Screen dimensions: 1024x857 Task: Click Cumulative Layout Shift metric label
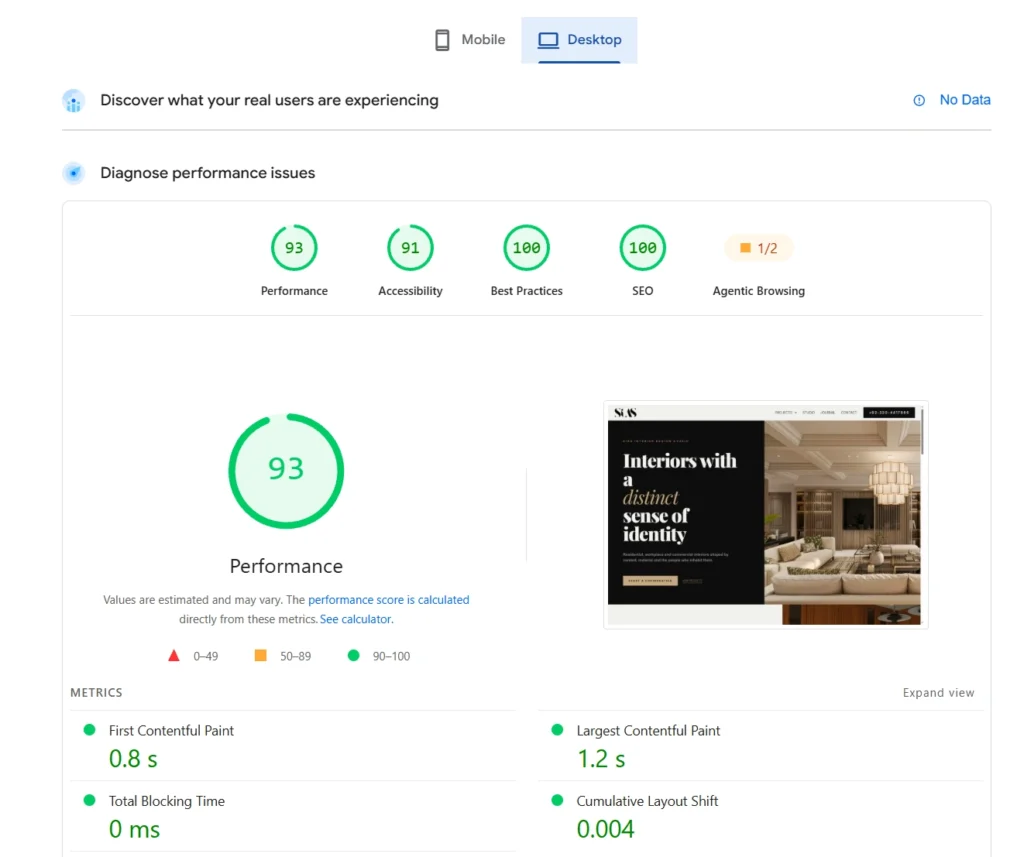click(647, 801)
